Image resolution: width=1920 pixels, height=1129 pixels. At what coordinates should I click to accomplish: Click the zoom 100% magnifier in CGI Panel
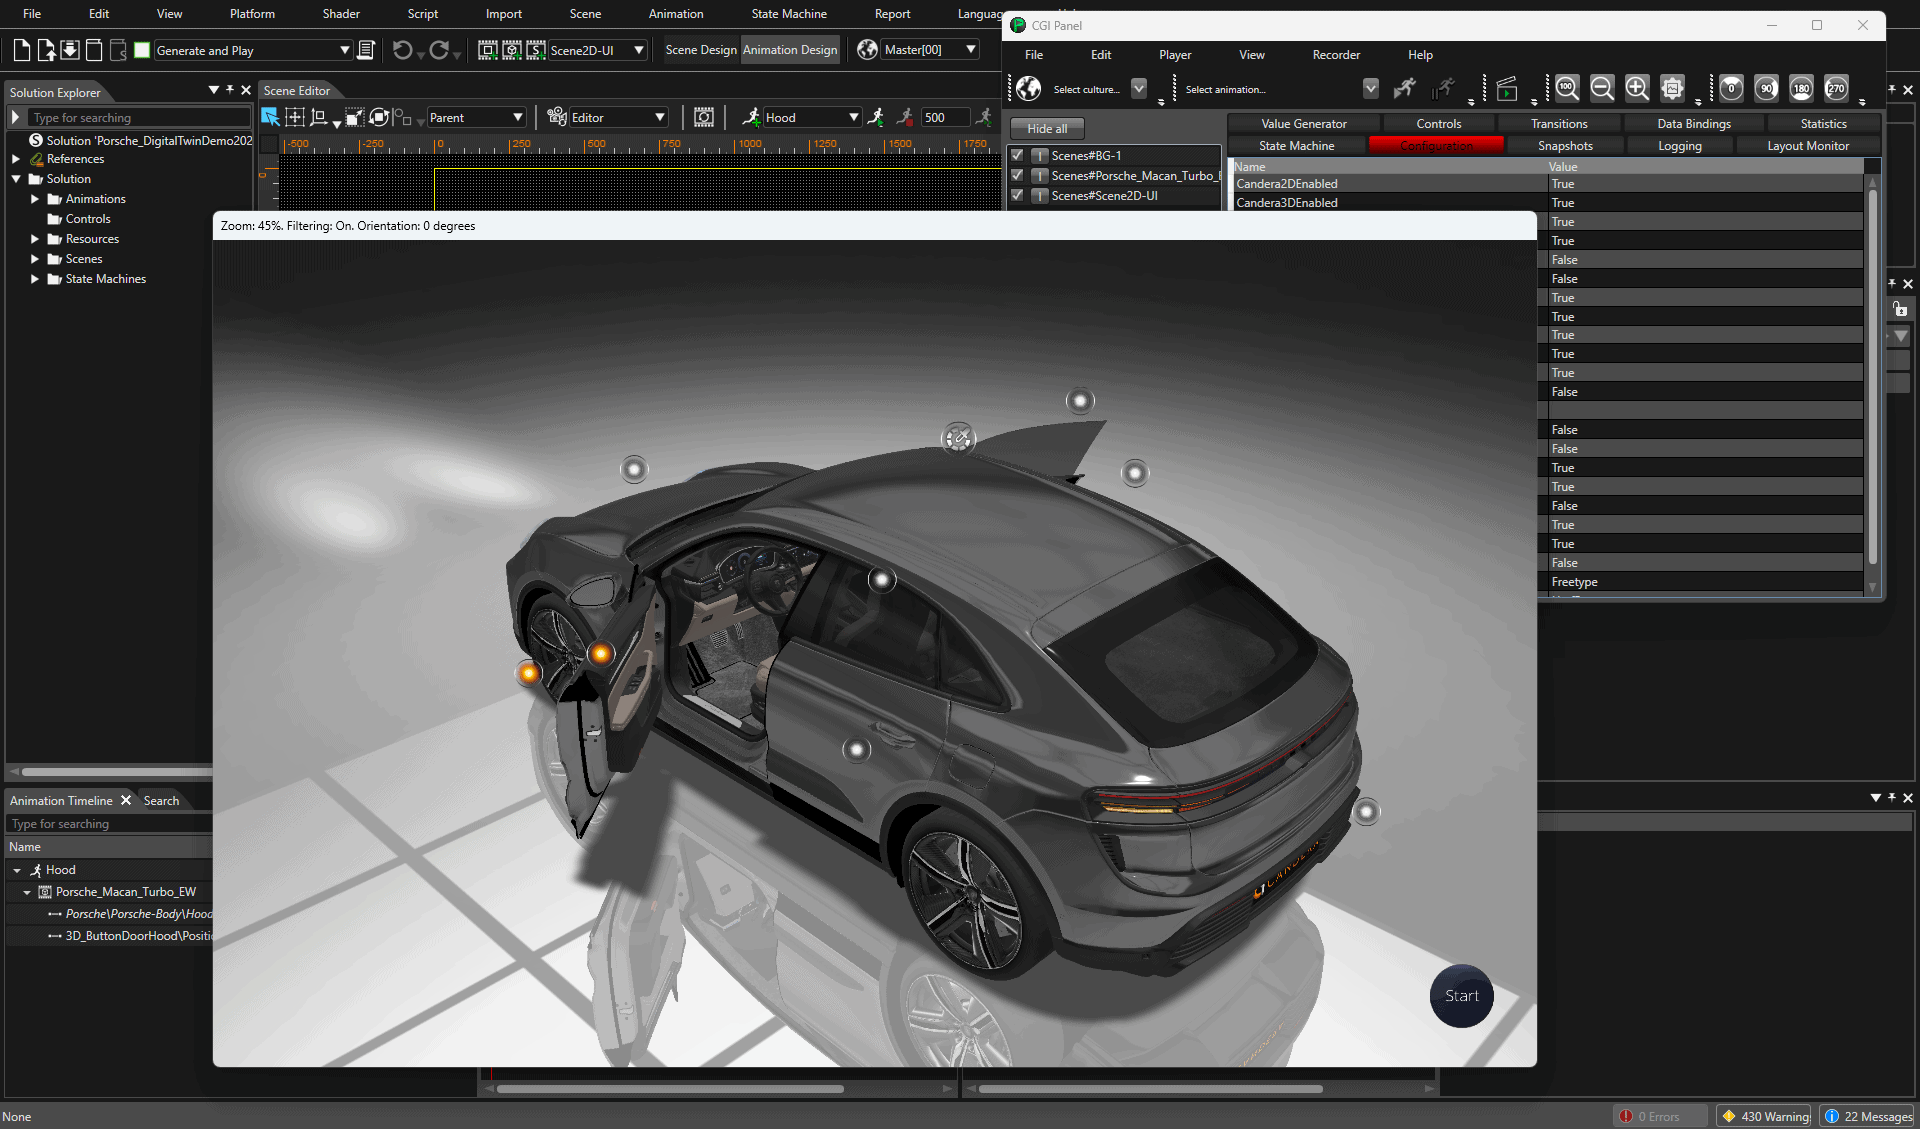(1567, 89)
